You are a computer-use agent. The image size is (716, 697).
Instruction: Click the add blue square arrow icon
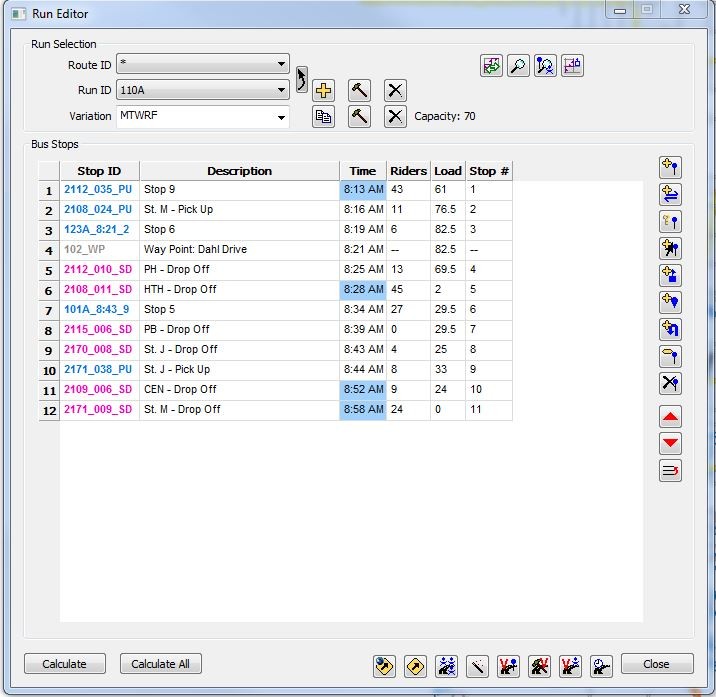pos(670,275)
